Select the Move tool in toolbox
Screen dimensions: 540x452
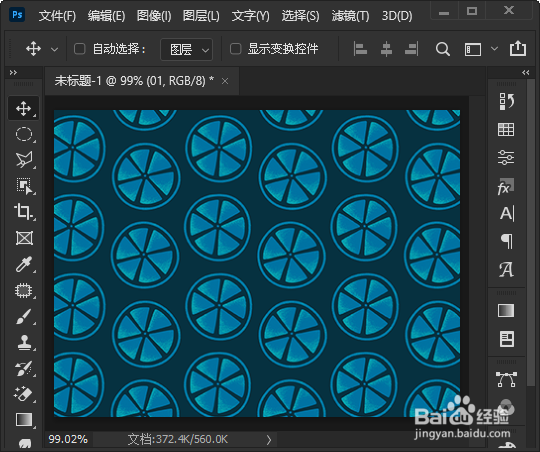click(x=23, y=109)
